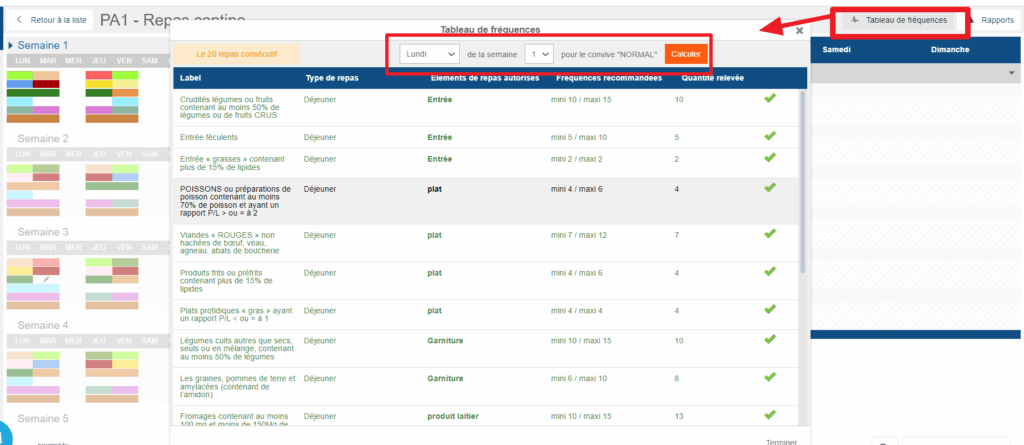Open the Lundi day dropdown

point(429,53)
